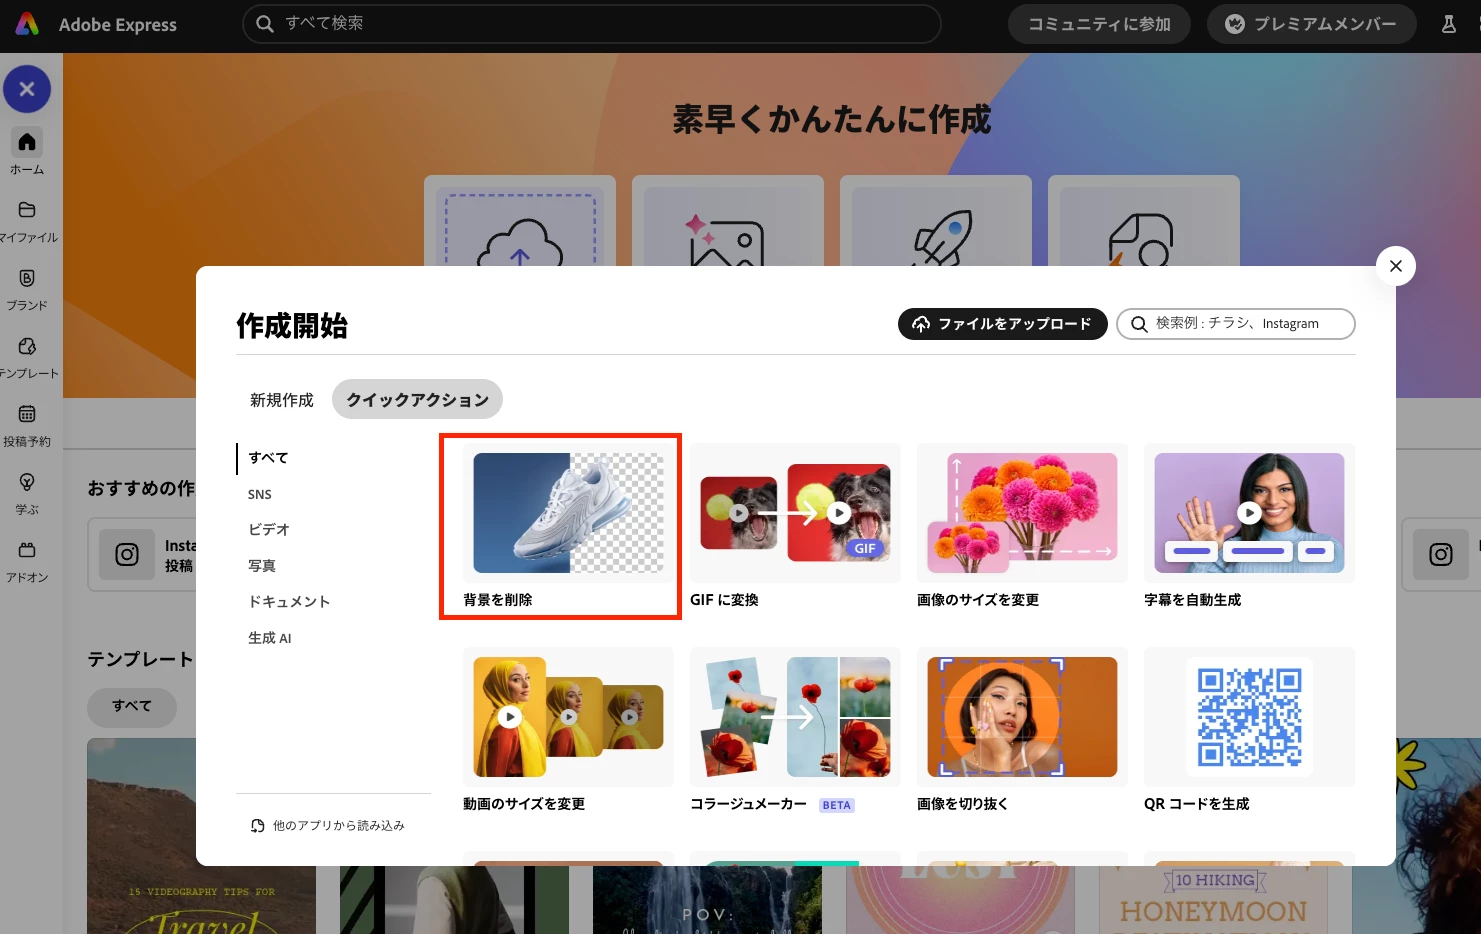Click the すべて検索 top search bar
The height and width of the screenshot is (934, 1481).
[x=591, y=24]
